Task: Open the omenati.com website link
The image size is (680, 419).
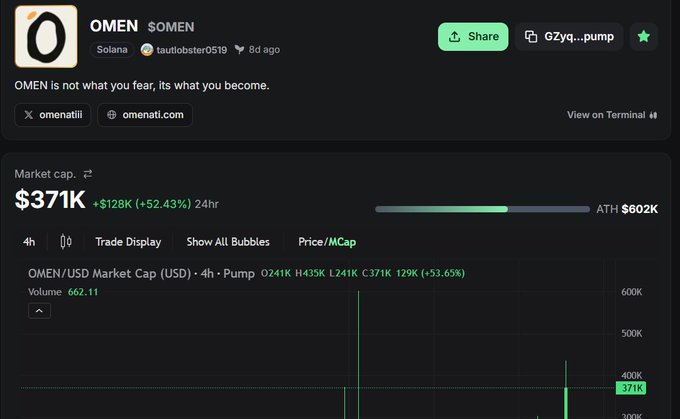Action: click(145, 115)
